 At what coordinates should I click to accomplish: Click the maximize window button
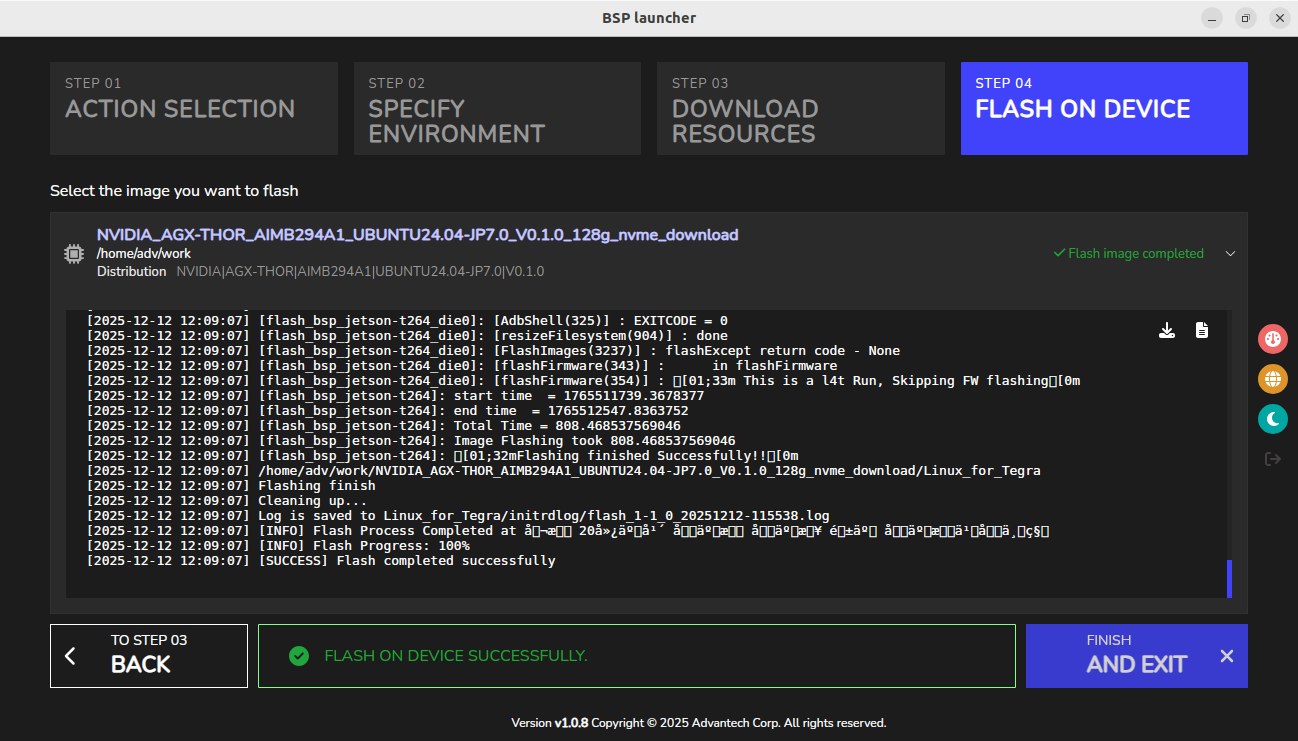pos(1245,18)
